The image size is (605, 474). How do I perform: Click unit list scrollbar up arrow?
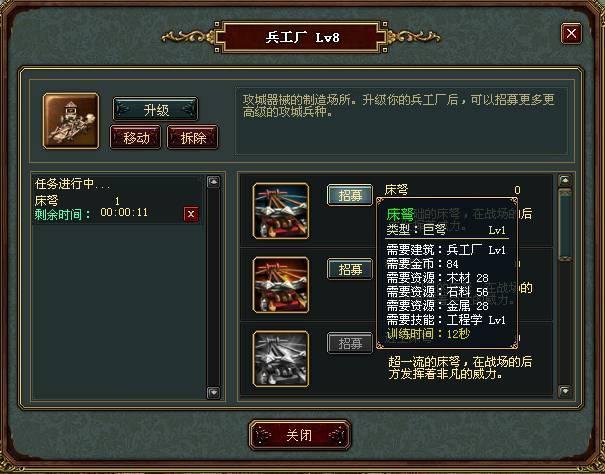click(x=565, y=180)
